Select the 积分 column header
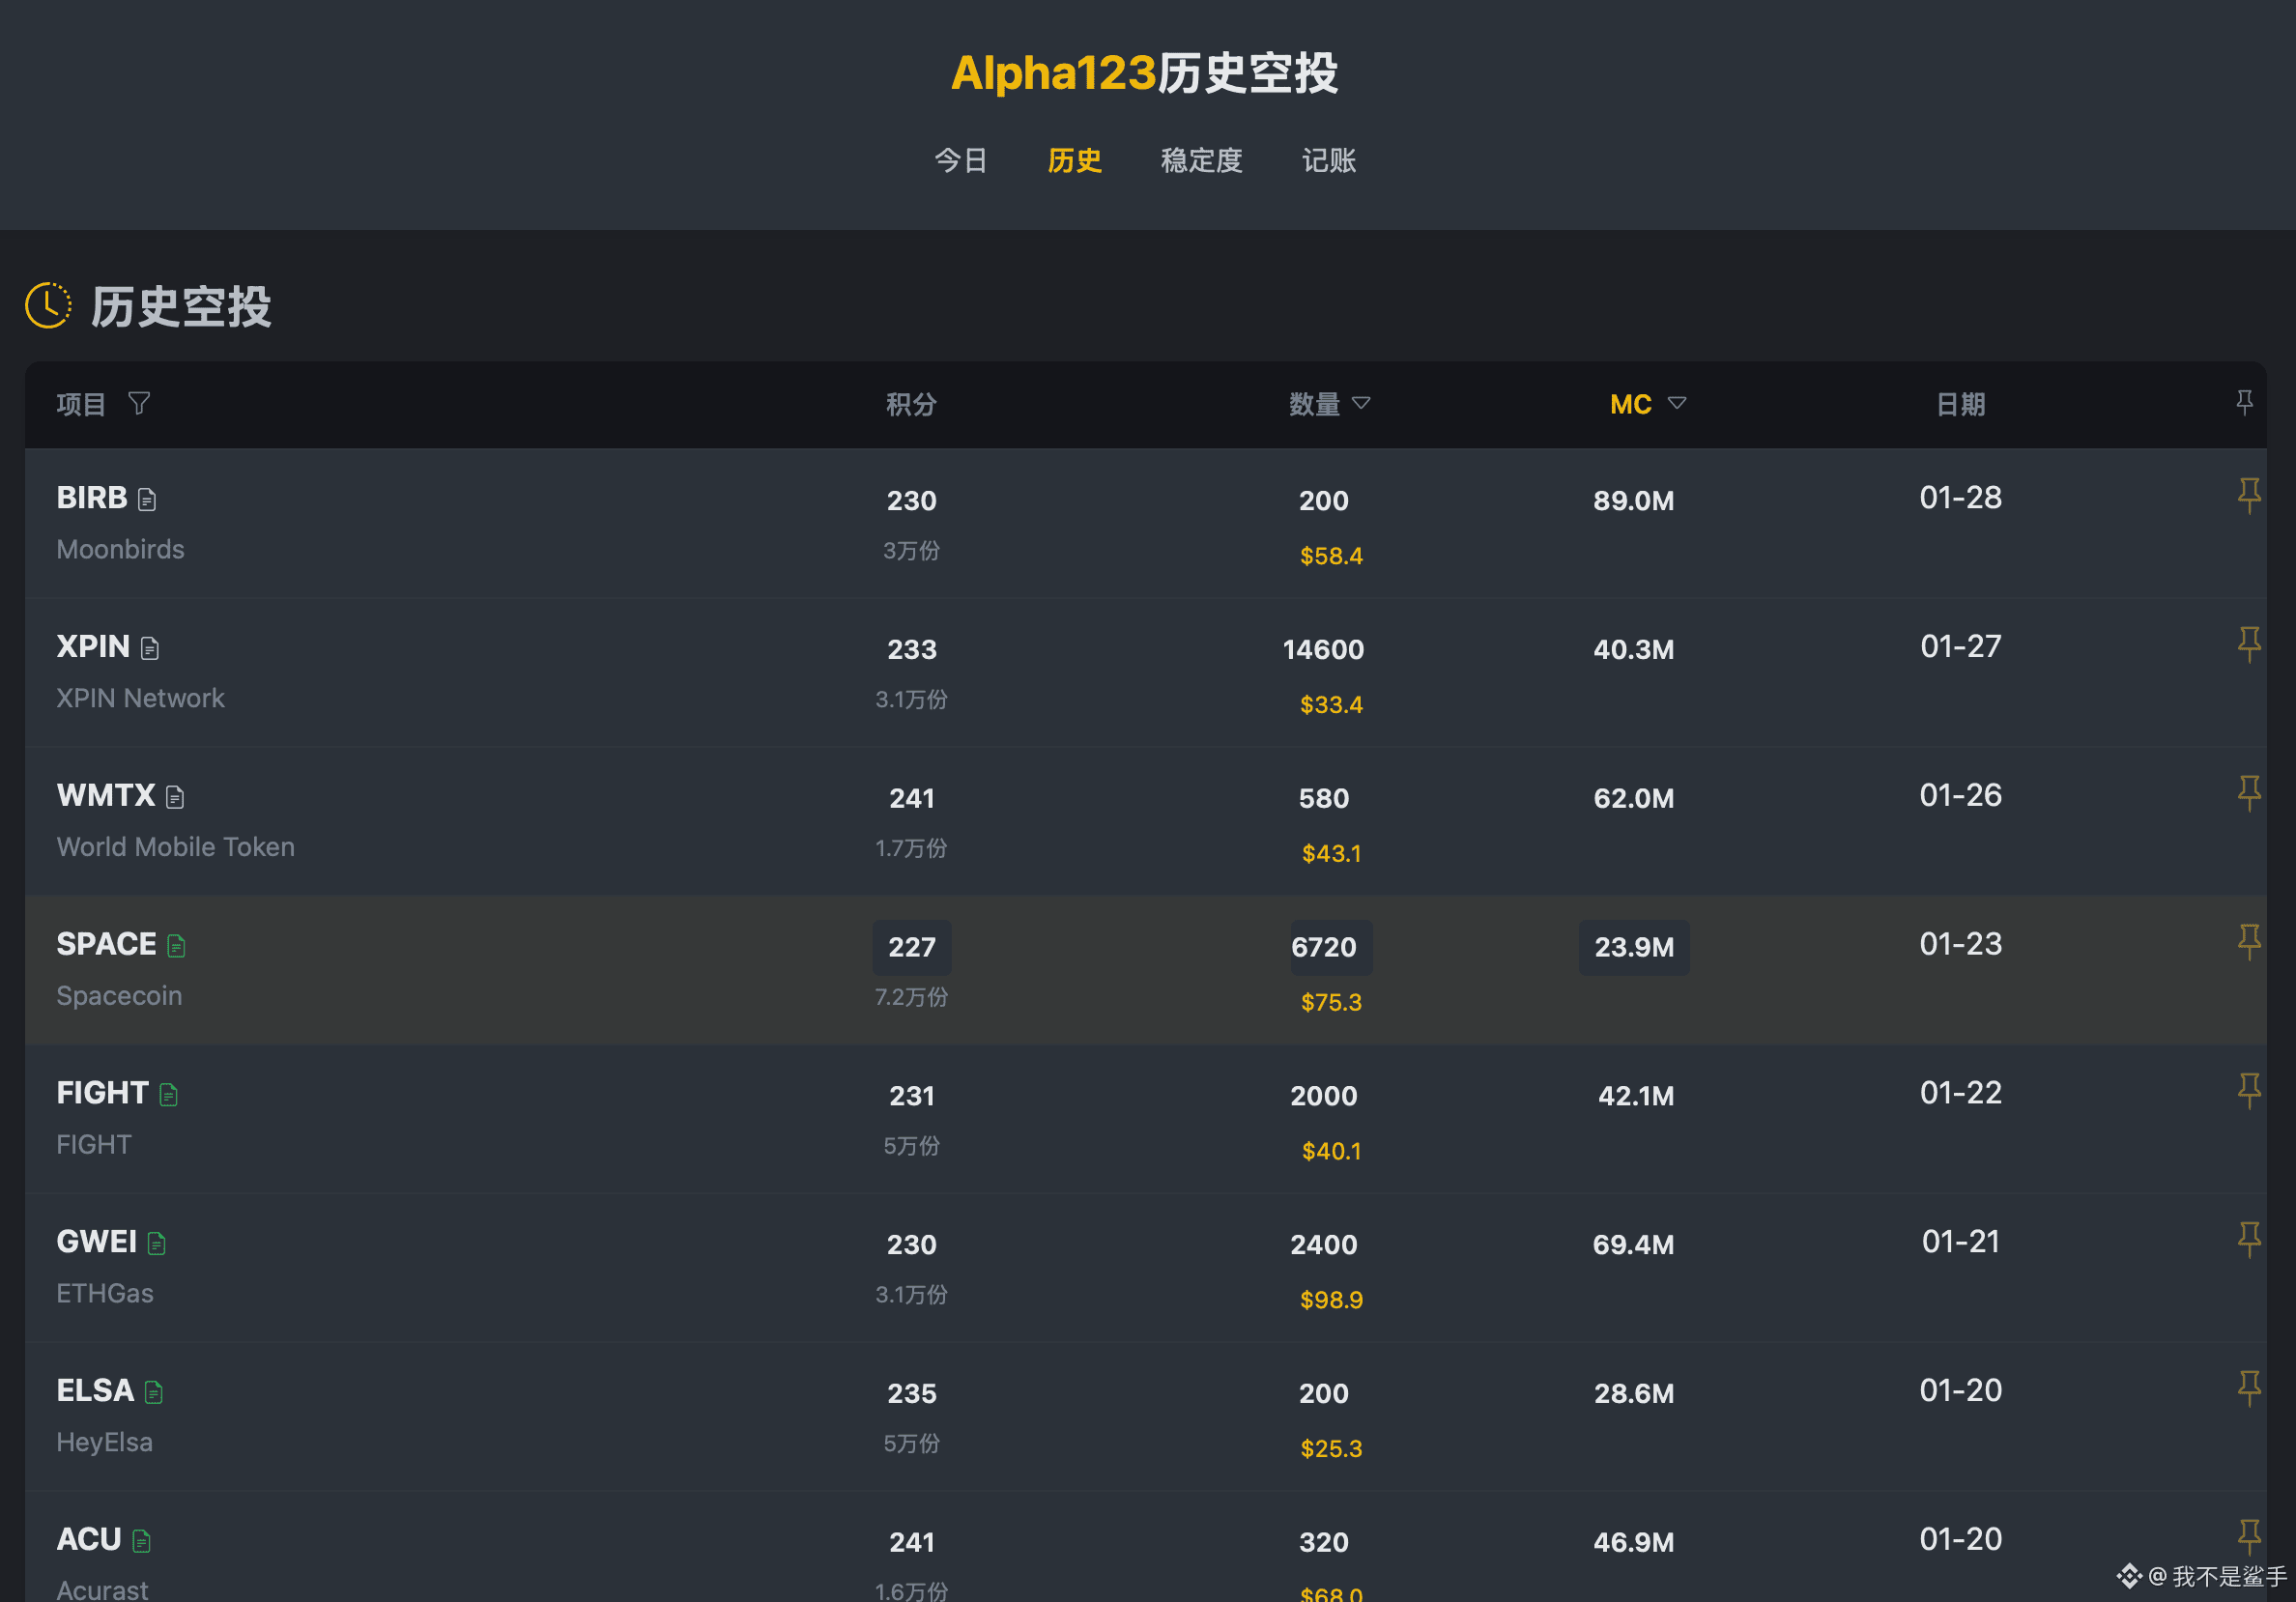The height and width of the screenshot is (1602, 2296). (911, 404)
